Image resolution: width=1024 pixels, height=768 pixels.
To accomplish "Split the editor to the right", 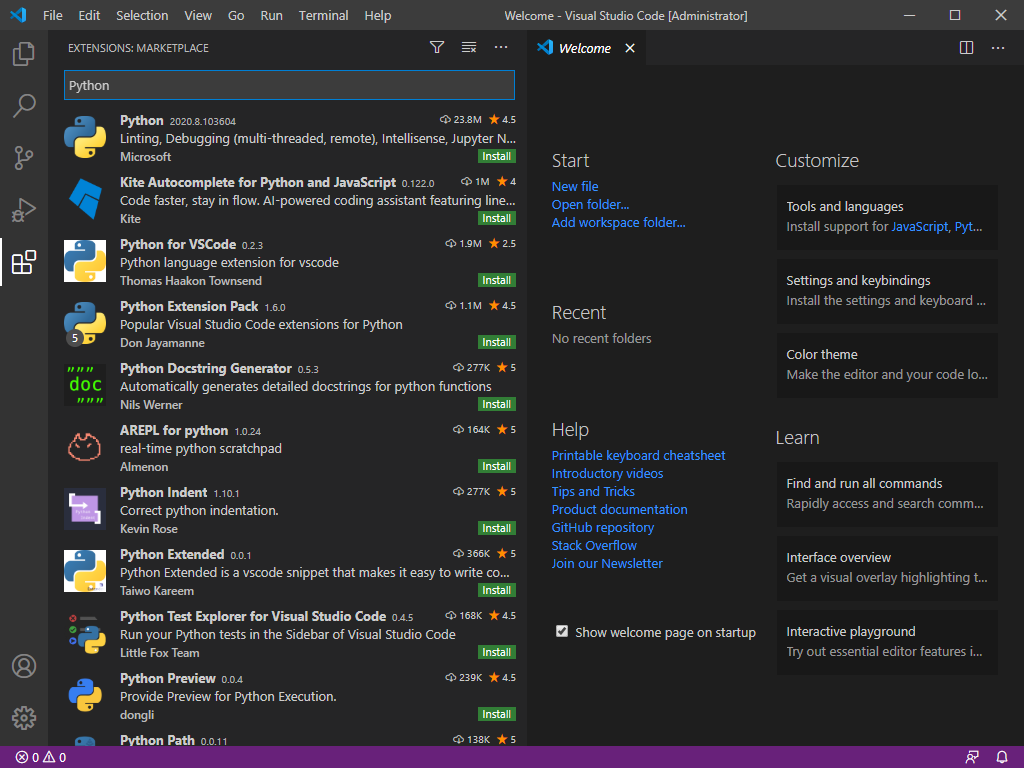I will (967, 48).
